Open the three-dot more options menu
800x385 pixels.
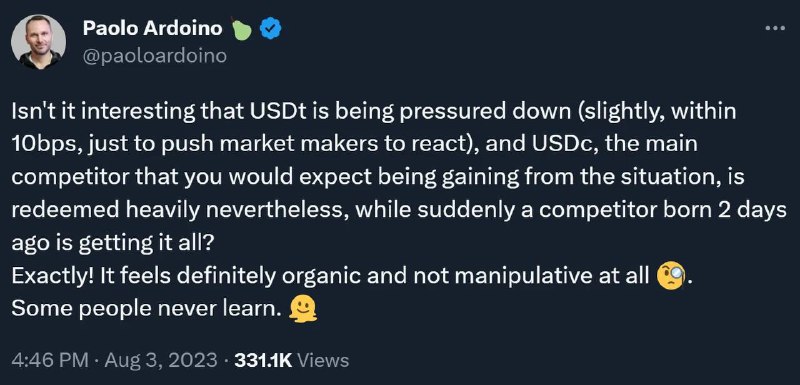tap(776, 29)
